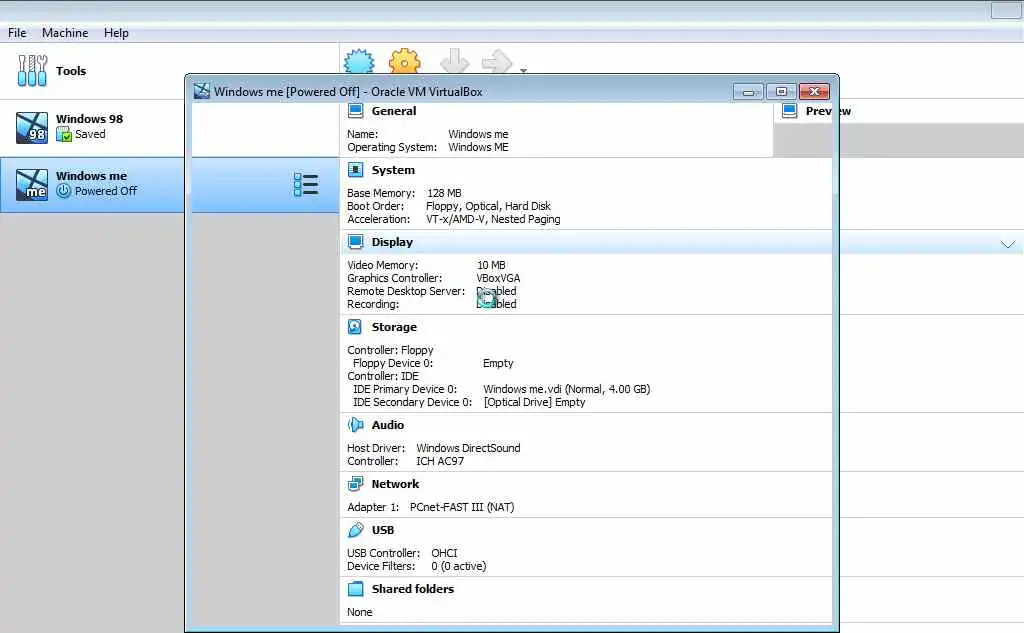The width and height of the screenshot is (1024, 633).
Task: Click the blue New machine toolbar icon
Action: coord(359,61)
